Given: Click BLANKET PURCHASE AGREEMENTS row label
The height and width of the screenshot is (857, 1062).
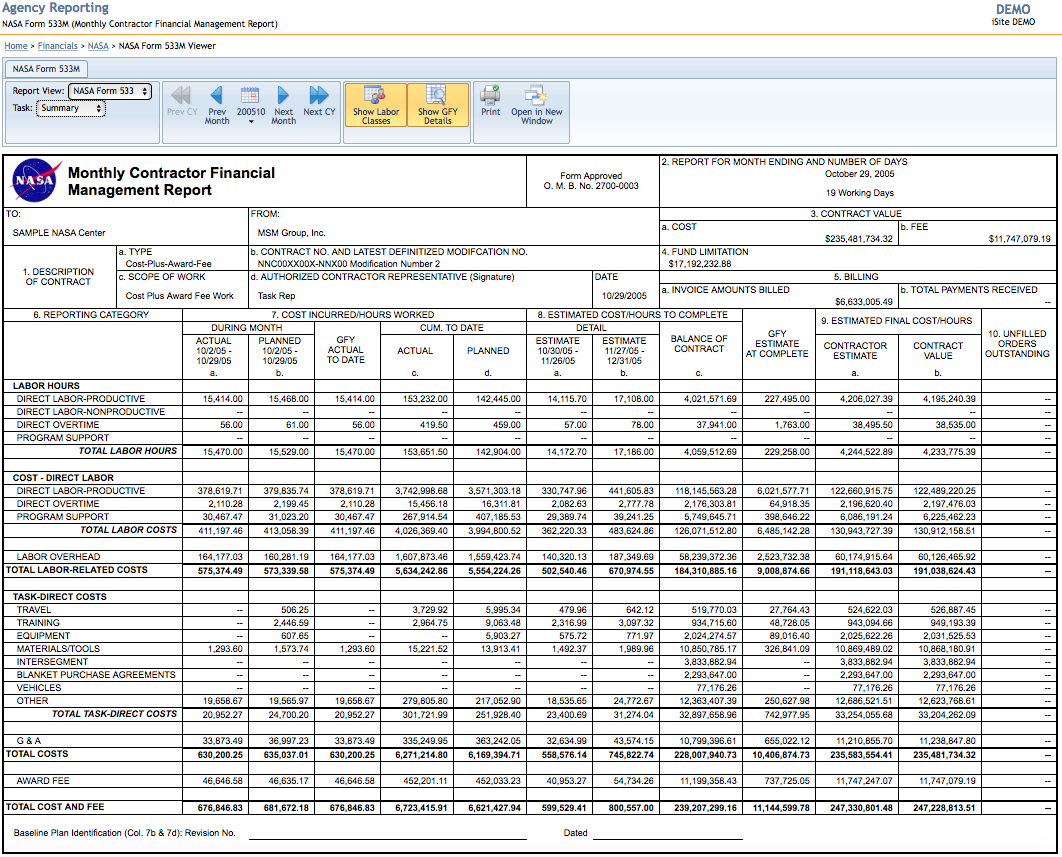Looking at the screenshot, I should pos(96,675).
